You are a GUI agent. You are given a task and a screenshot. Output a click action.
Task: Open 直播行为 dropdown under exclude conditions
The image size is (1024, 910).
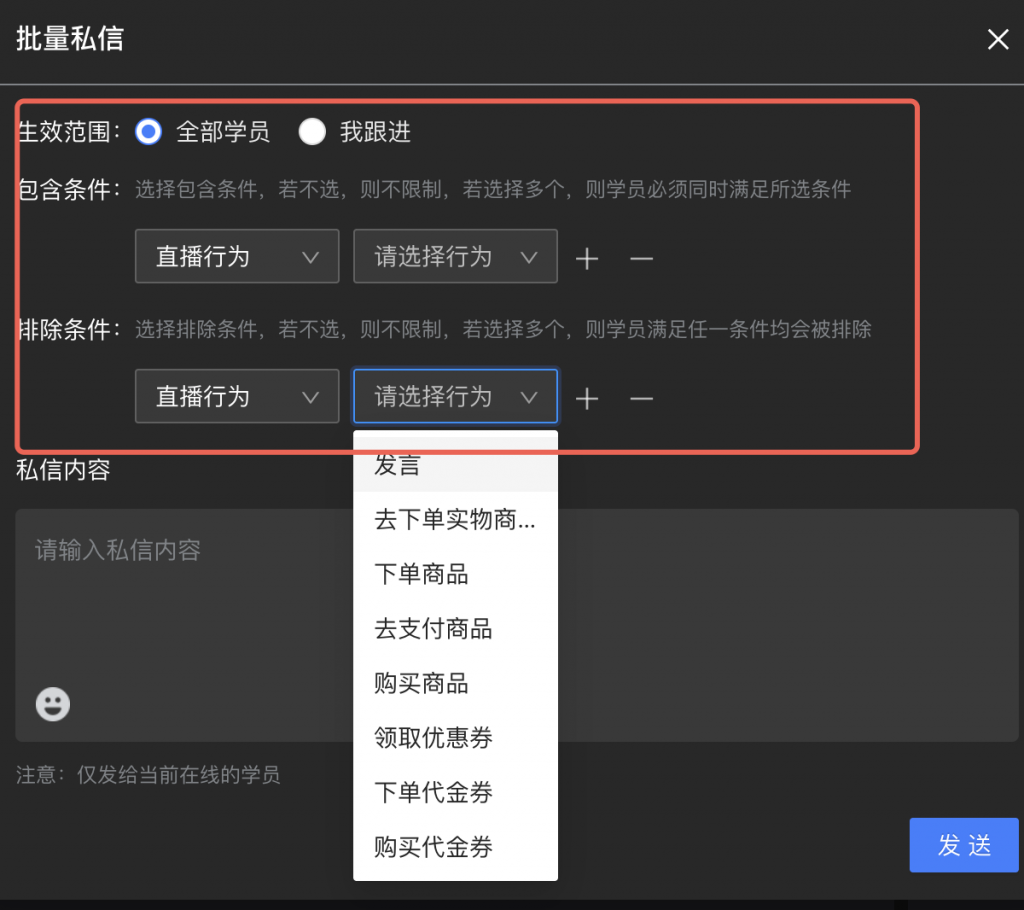pos(236,397)
